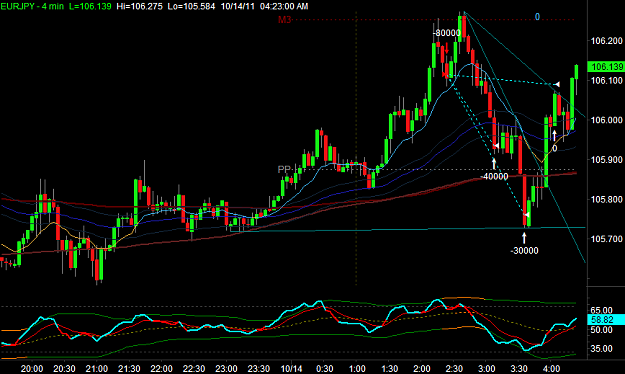Click the 22:00 time axis label

(x=161, y=368)
